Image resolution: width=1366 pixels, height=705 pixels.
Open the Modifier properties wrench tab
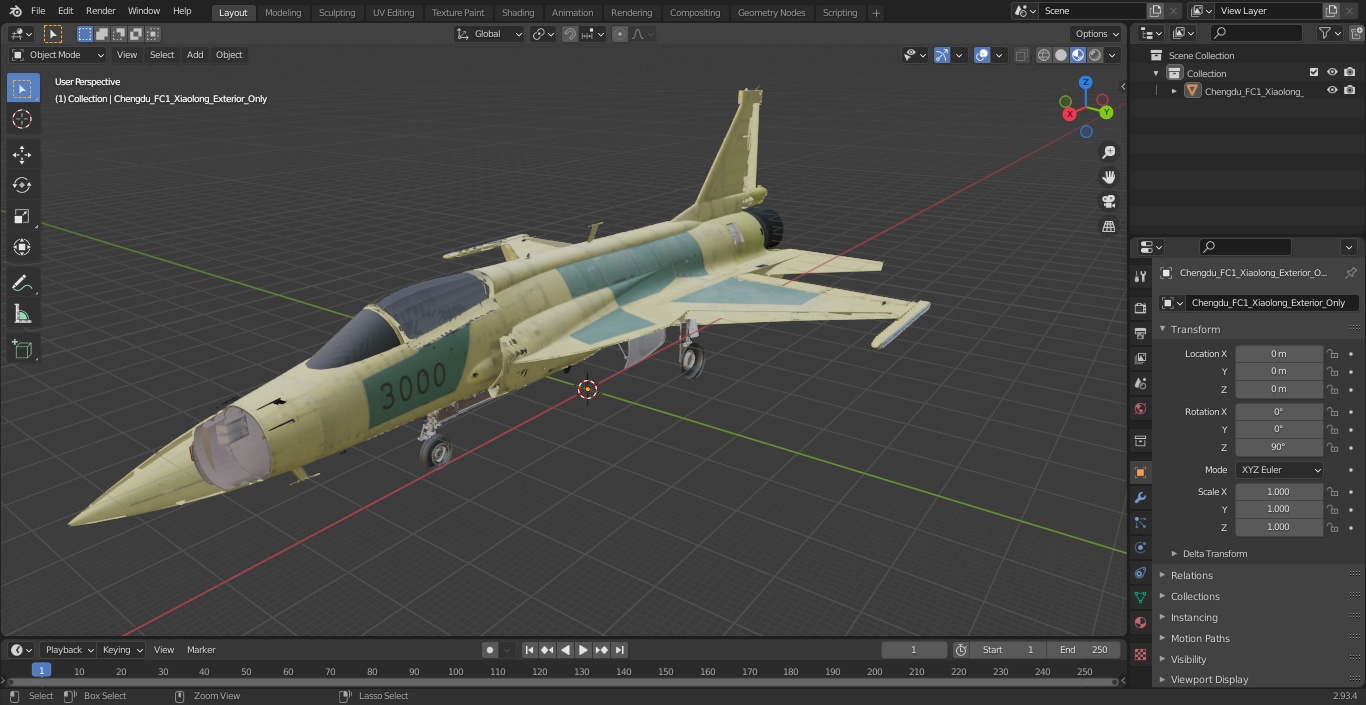1140,497
